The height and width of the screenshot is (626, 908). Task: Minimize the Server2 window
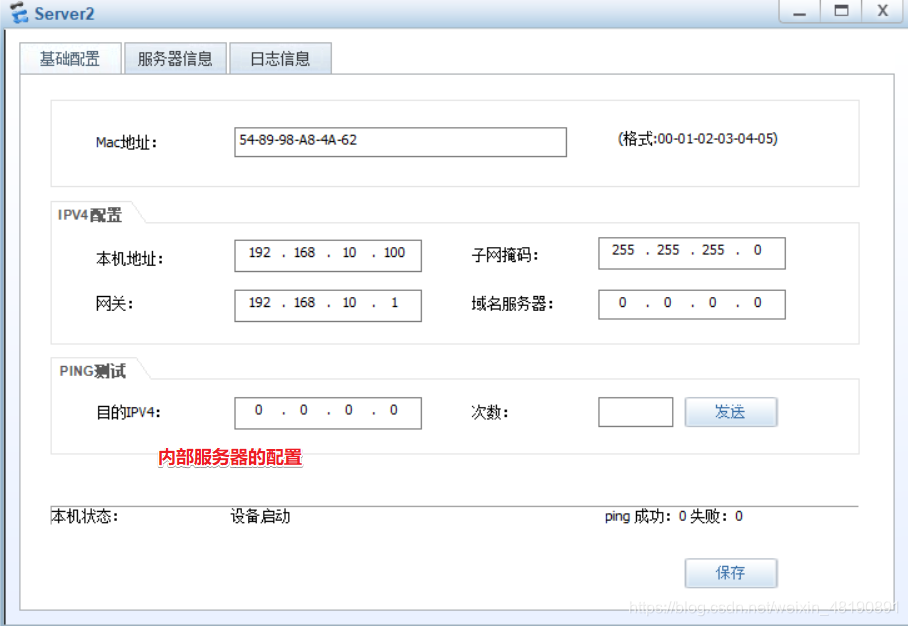[x=800, y=12]
